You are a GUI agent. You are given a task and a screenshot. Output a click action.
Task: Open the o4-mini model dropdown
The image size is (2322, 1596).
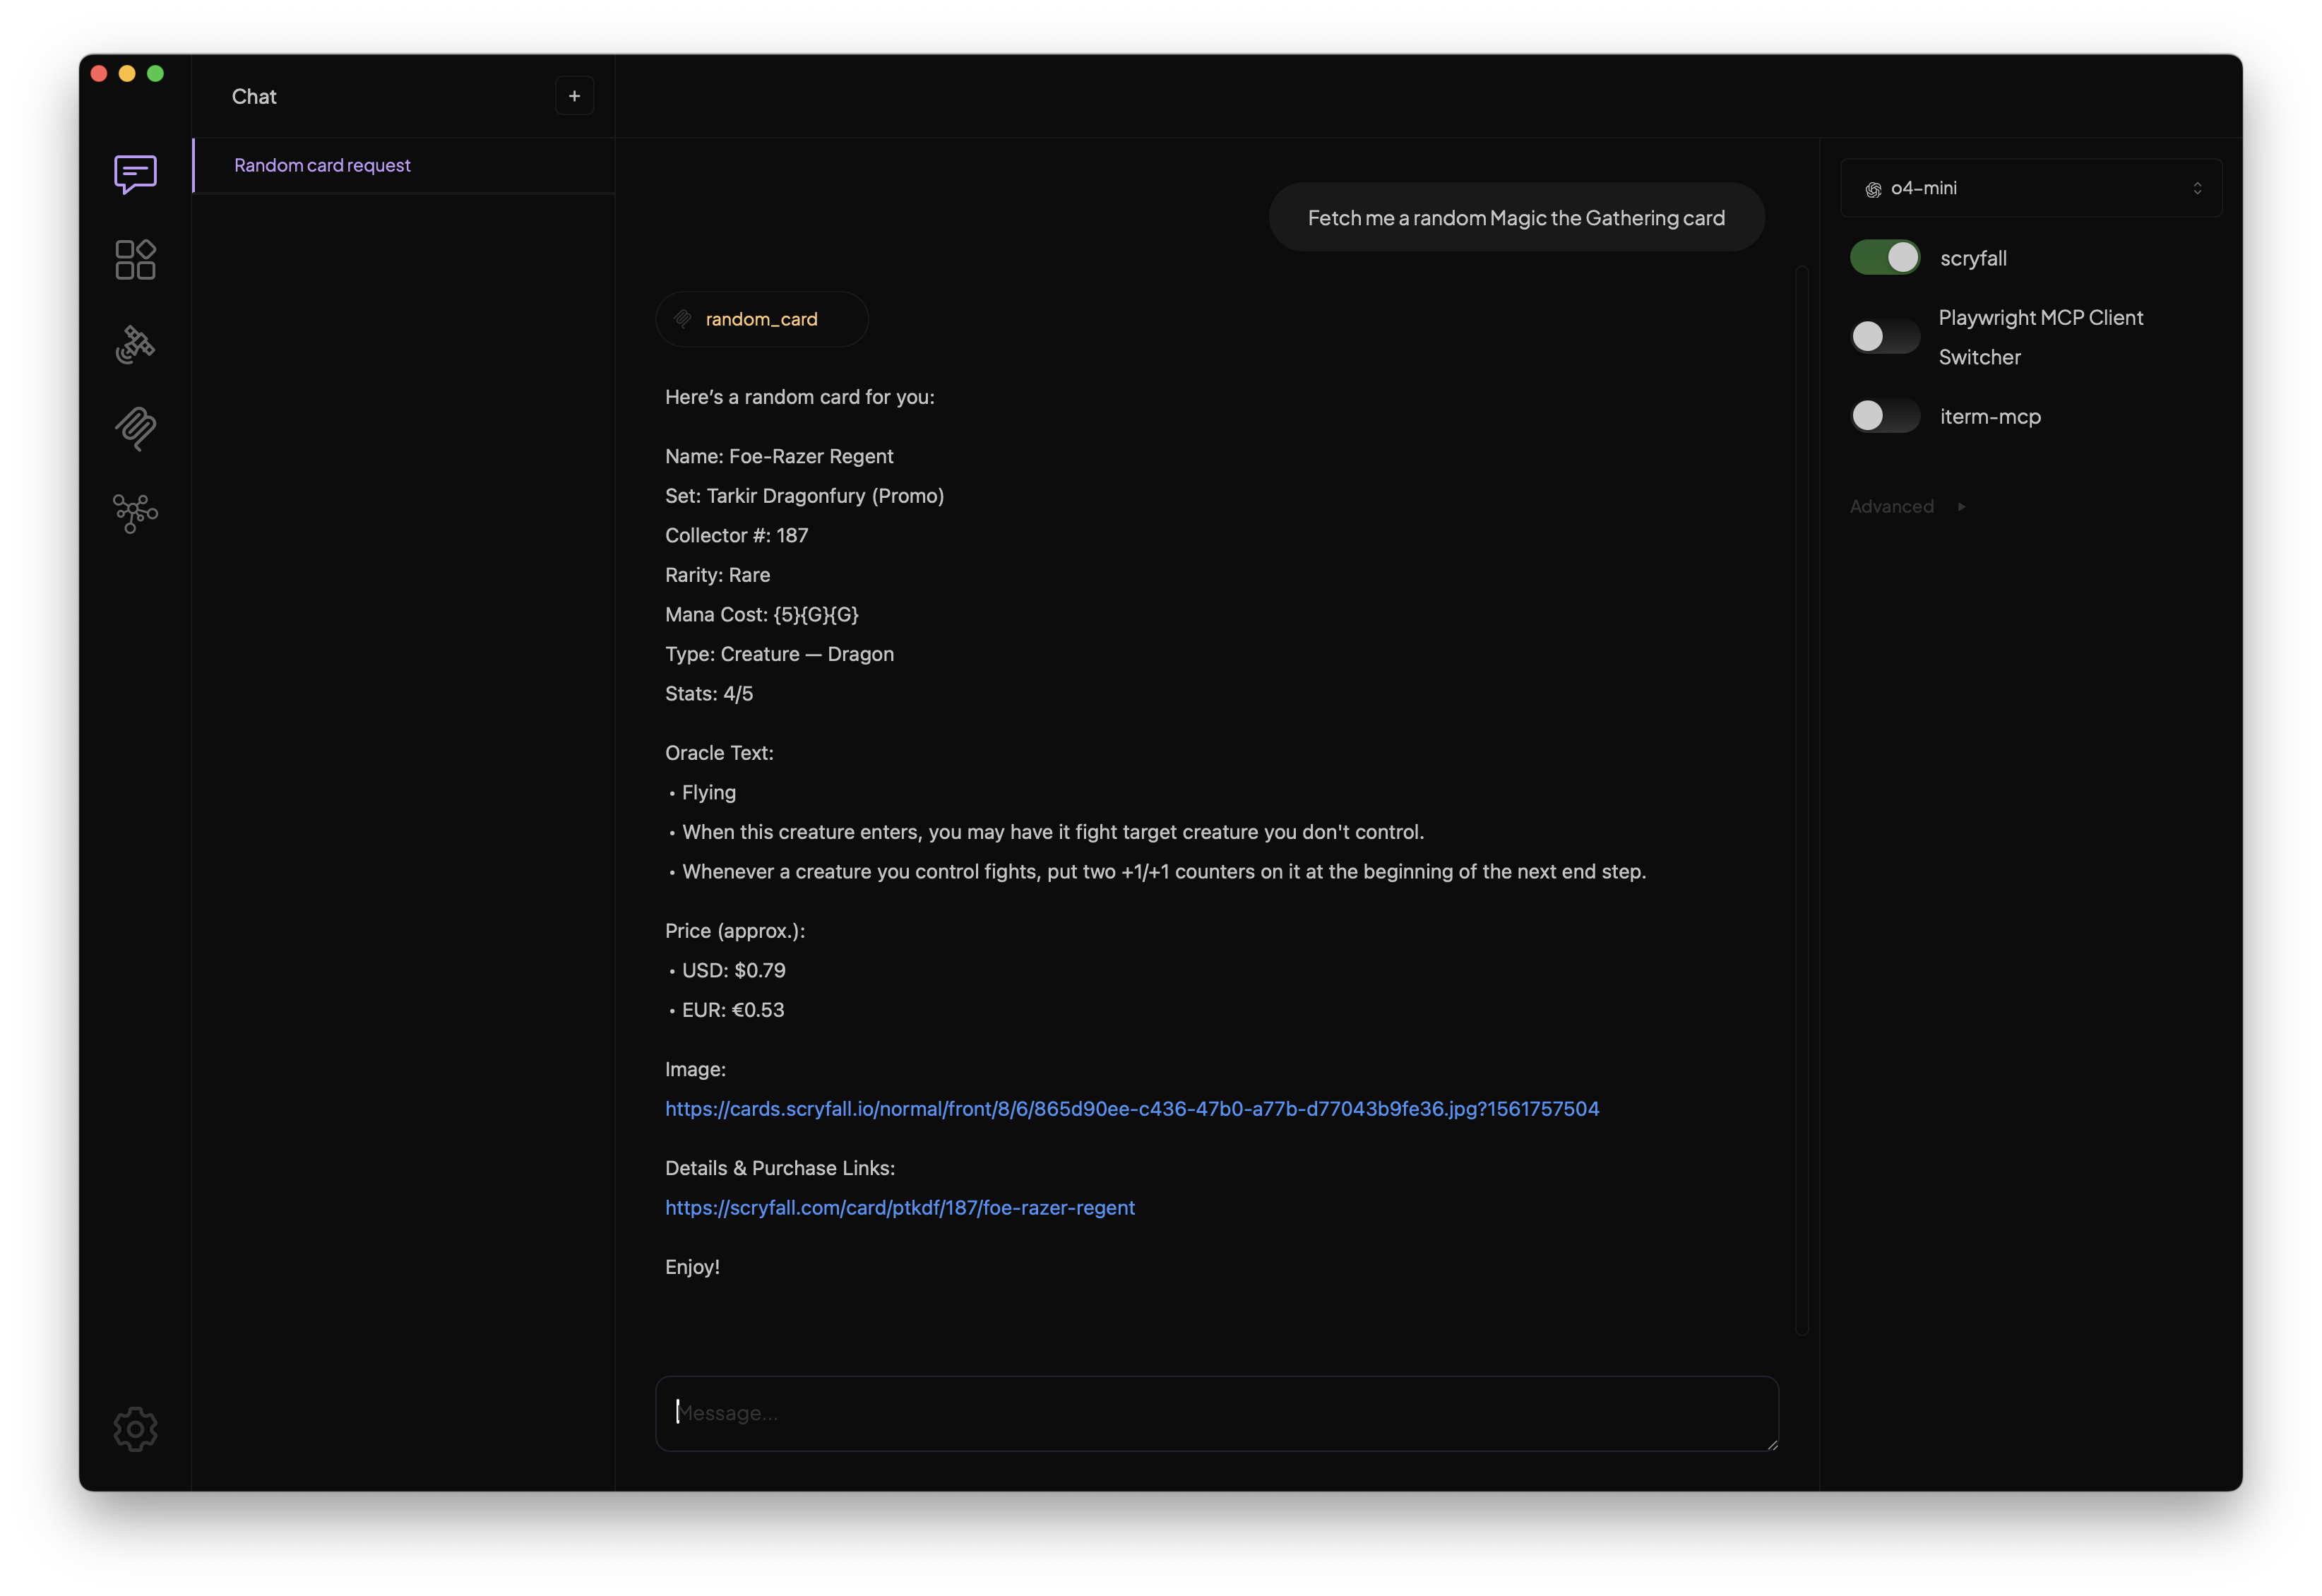2030,188
